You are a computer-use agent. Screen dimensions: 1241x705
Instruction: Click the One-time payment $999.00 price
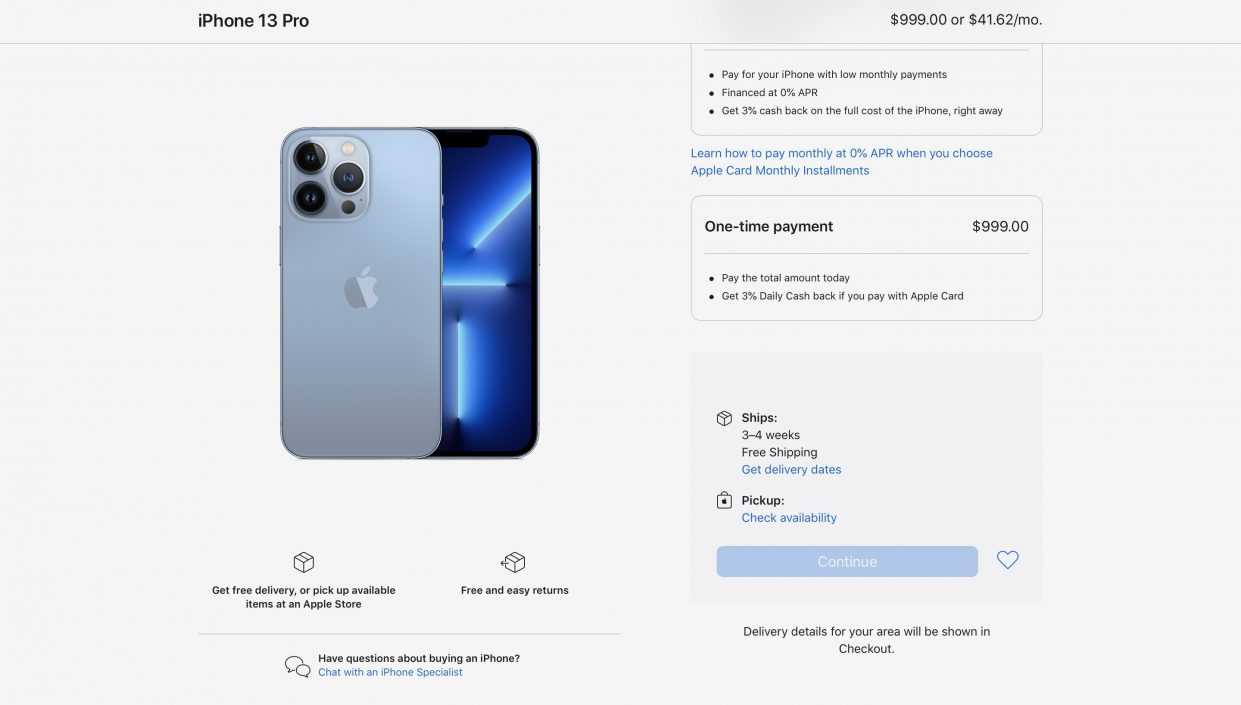(x=1000, y=227)
